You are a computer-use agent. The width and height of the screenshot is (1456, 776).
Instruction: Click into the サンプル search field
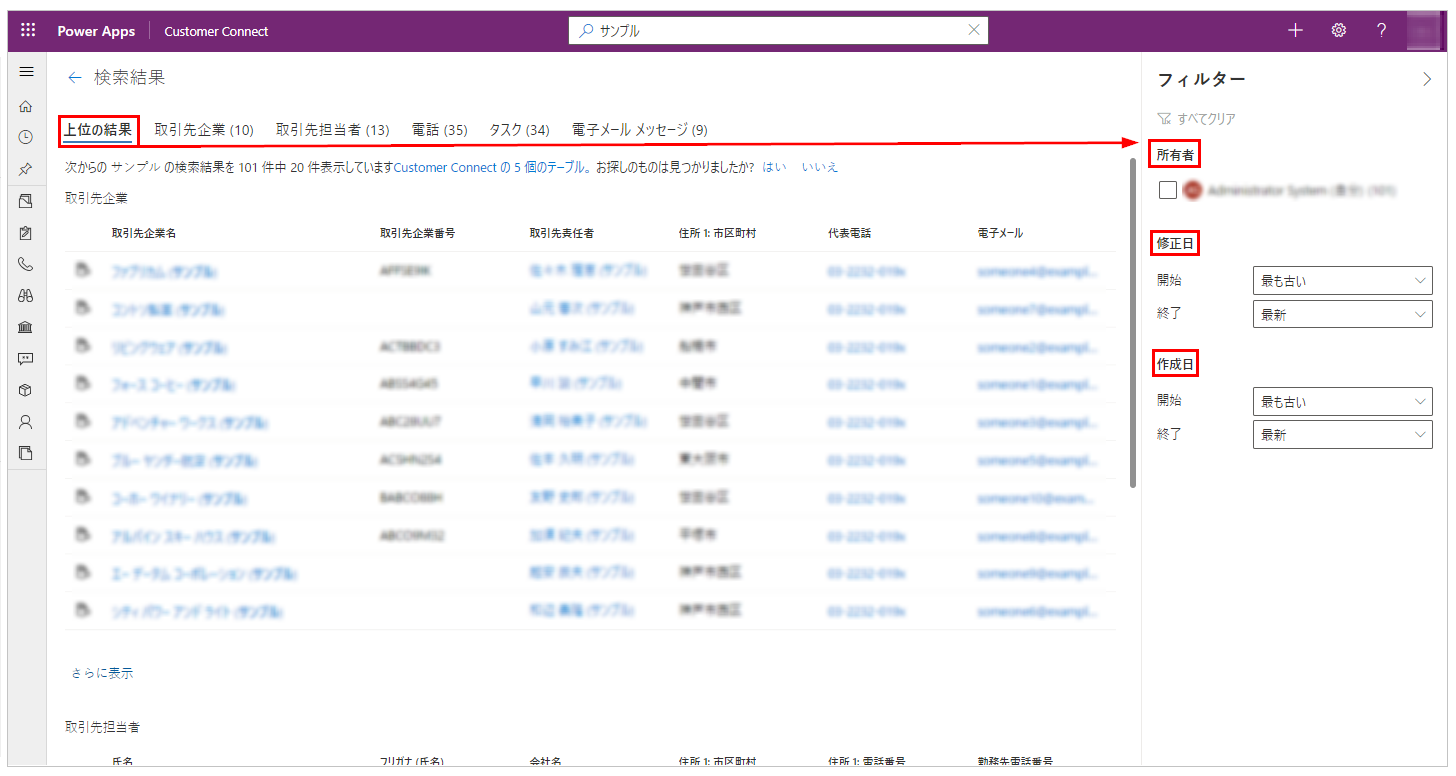pyautogui.click(x=778, y=31)
